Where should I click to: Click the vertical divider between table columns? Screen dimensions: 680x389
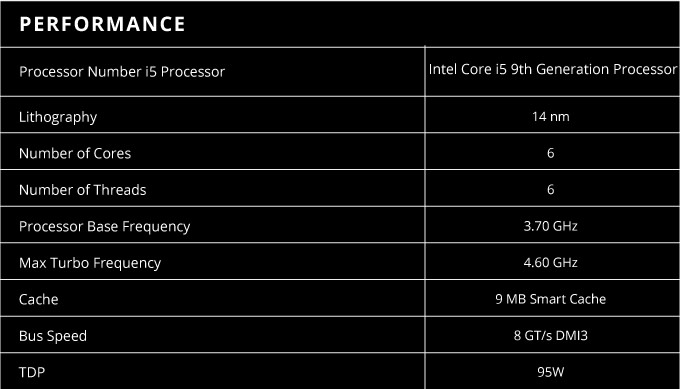[425, 217]
